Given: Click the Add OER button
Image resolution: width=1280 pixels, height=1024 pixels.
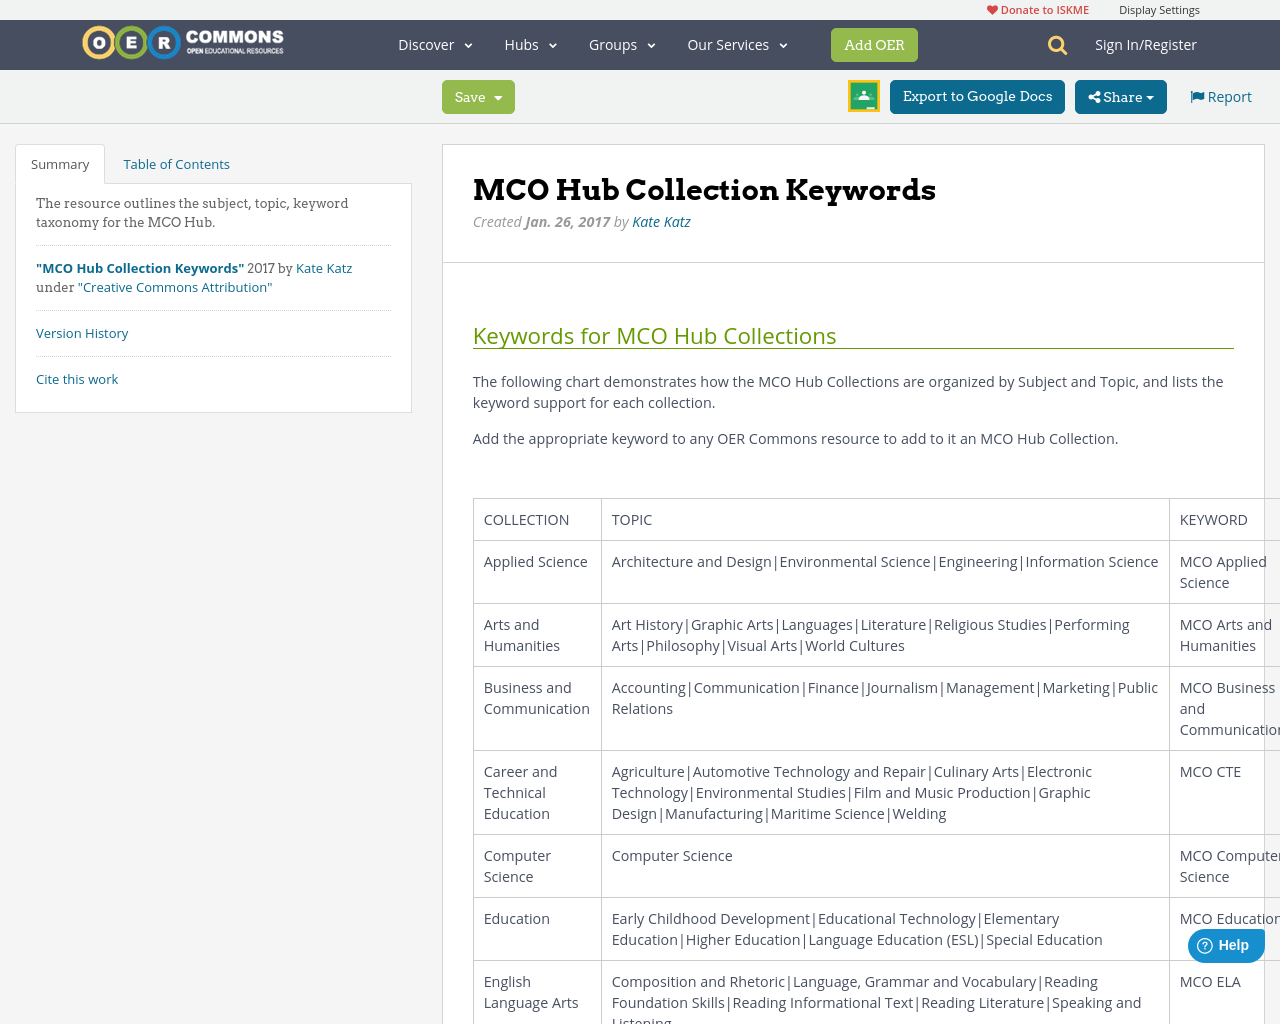Looking at the screenshot, I should pyautogui.click(x=874, y=44).
